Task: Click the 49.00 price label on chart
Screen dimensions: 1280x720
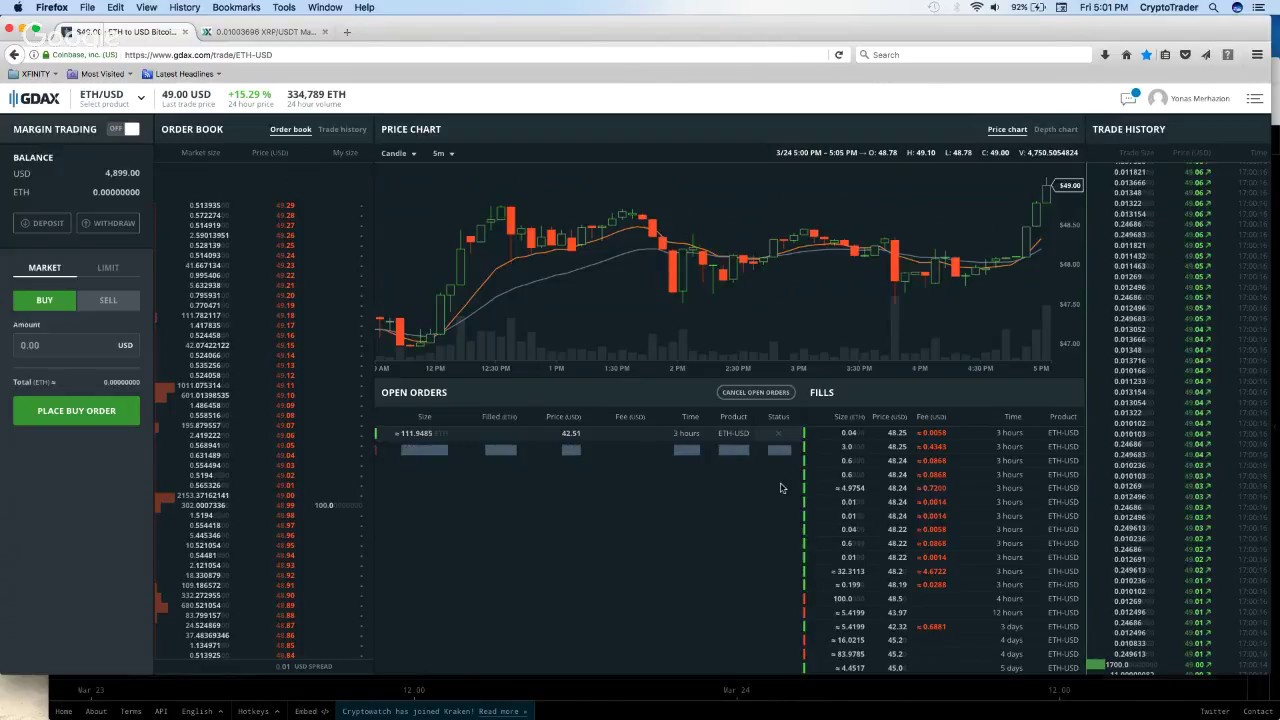Action: tap(1070, 185)
